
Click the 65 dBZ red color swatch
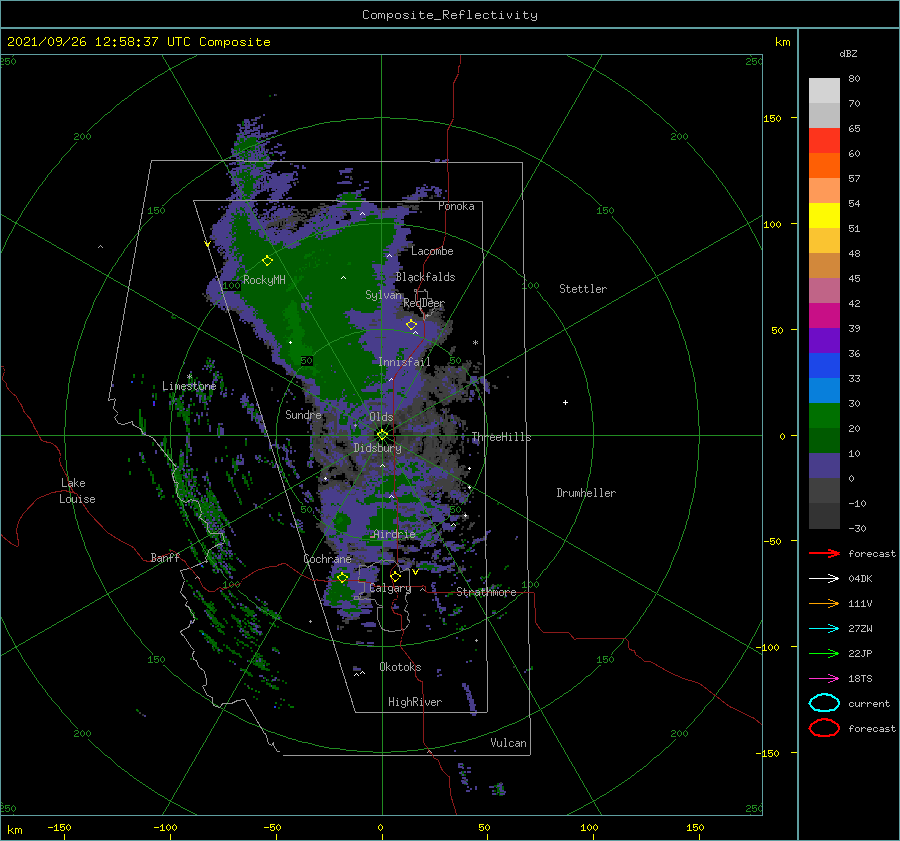pos(824,140)
